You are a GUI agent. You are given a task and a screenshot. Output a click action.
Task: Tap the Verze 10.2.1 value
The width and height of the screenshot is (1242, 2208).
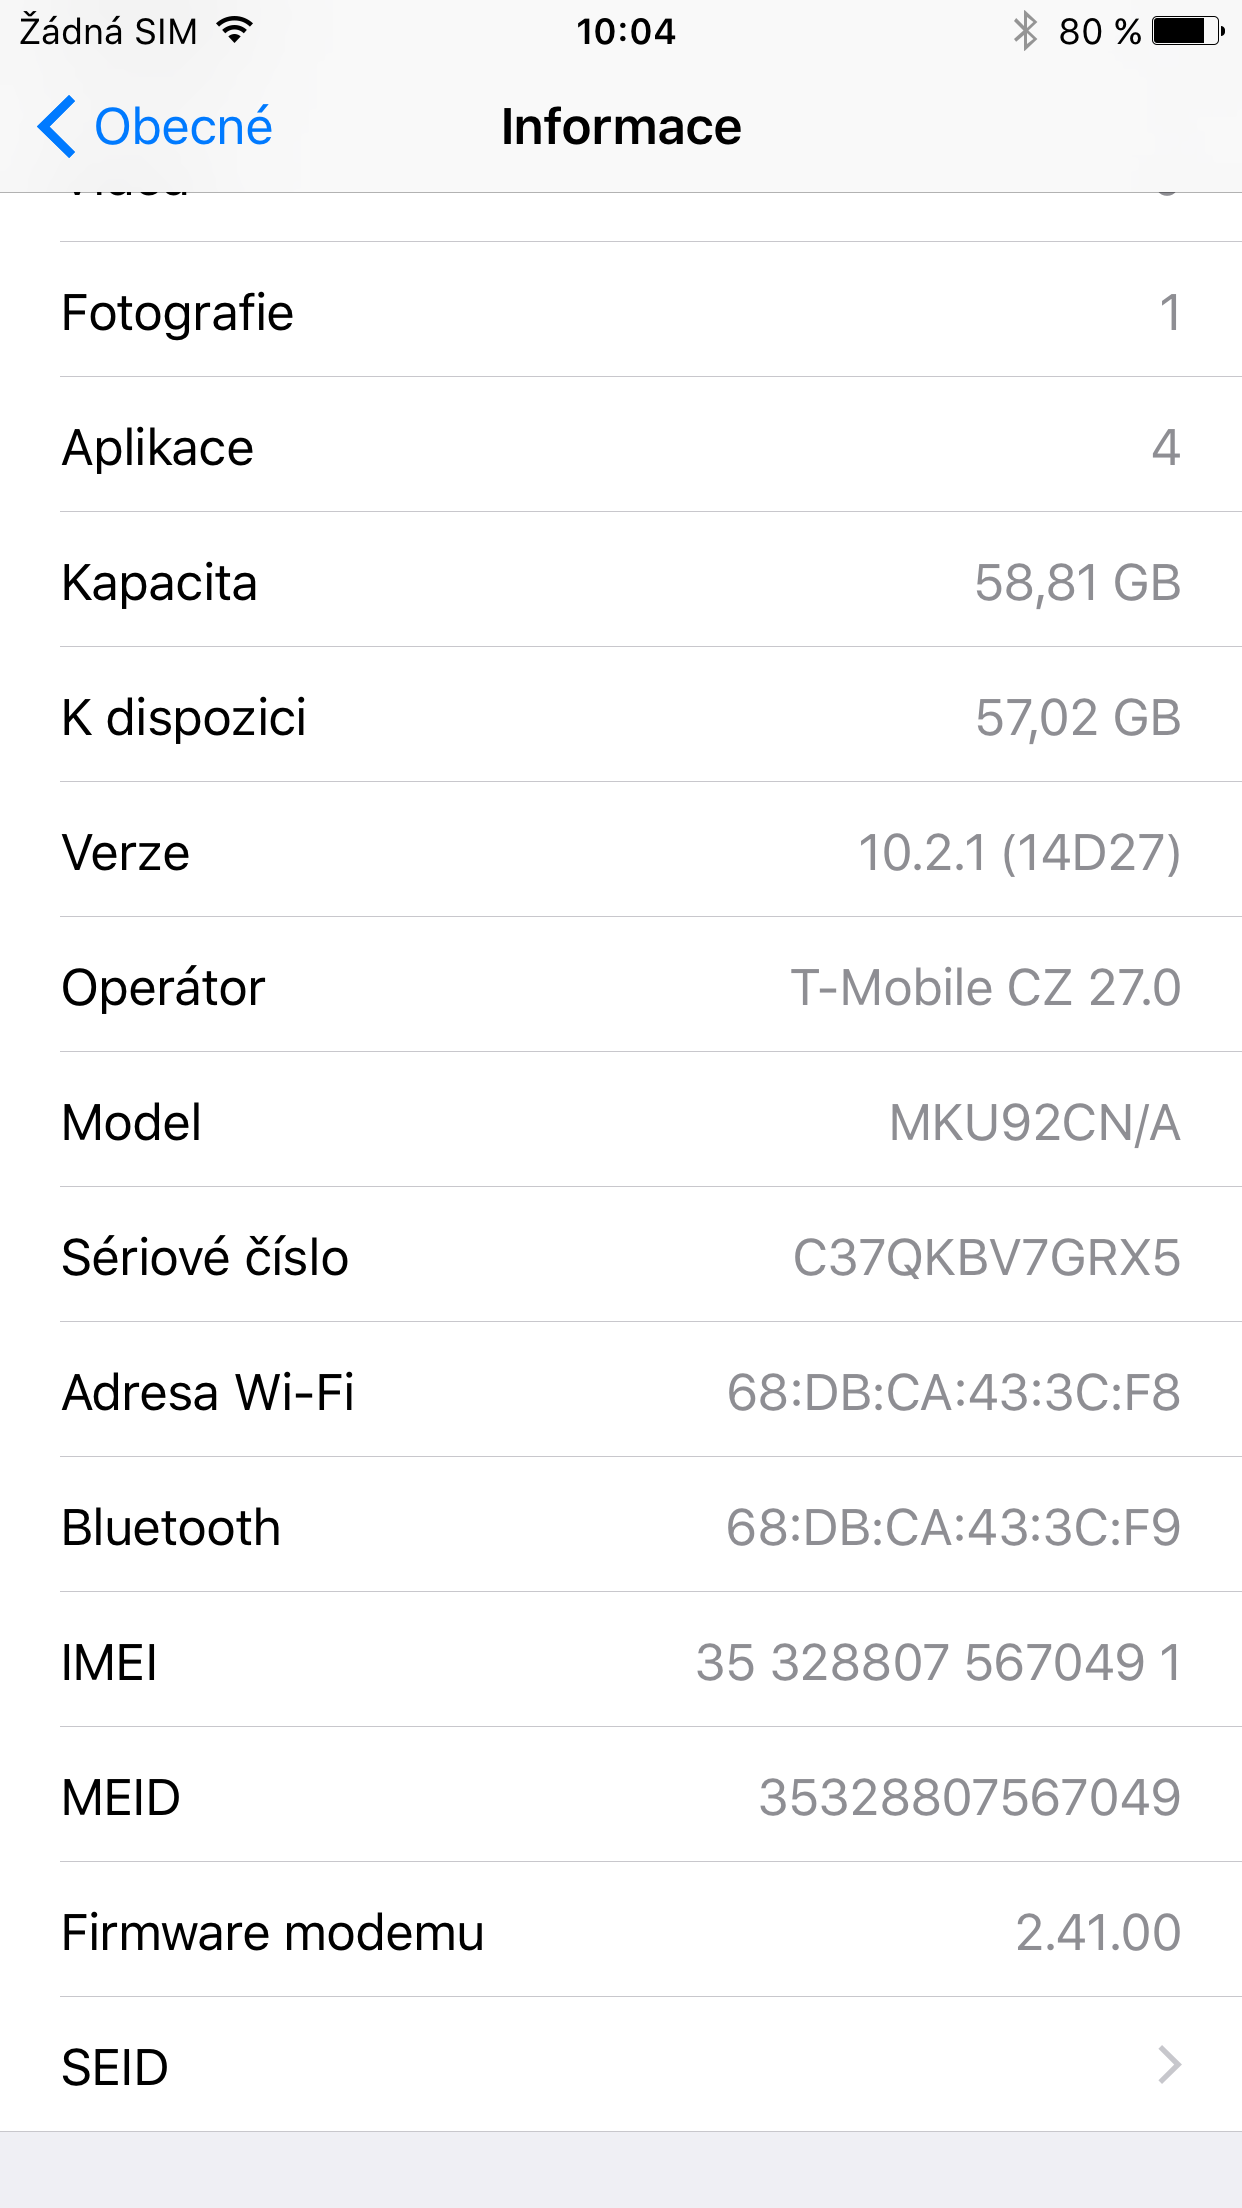pos(1019,852)
